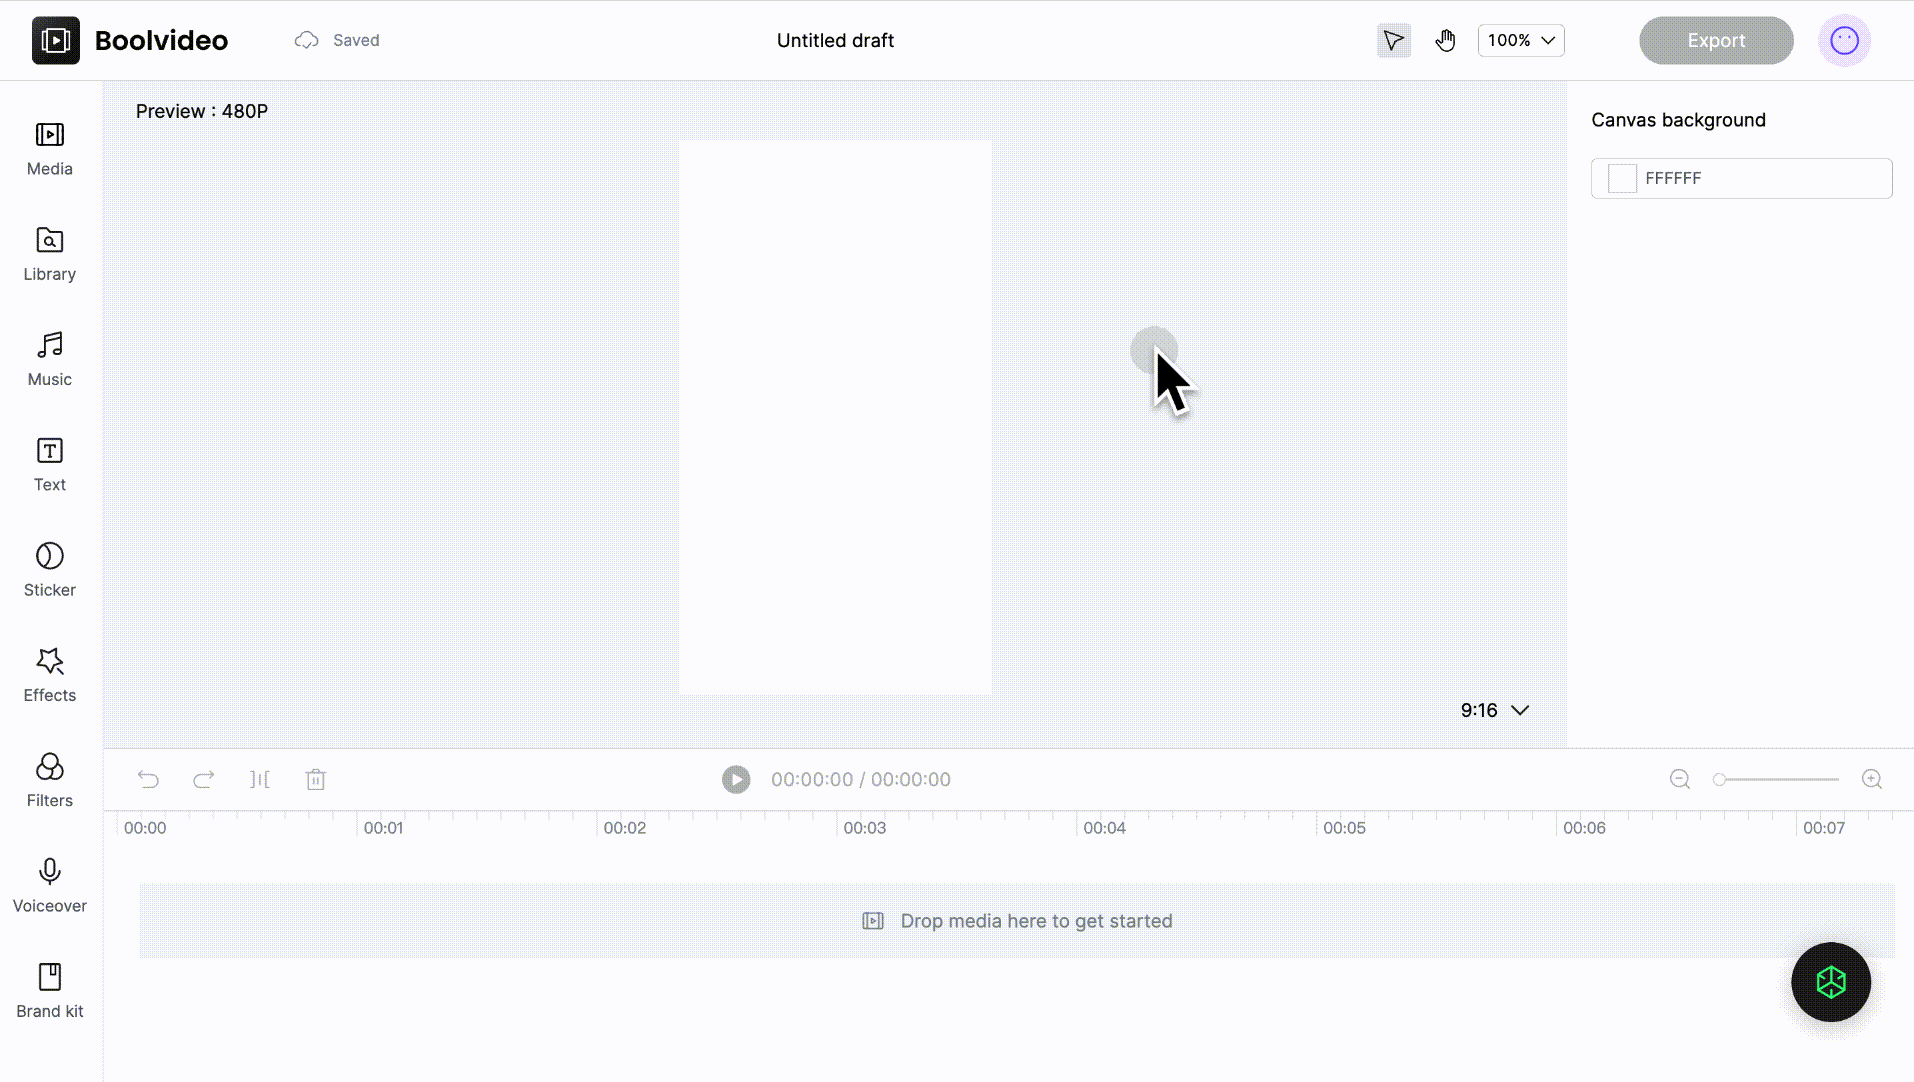Open the 9:16 aspect ratio dropdown
Image resolution: width=1914 pixels, height=1082 pixels.
pyautogui.click(x=1494, y=710)
